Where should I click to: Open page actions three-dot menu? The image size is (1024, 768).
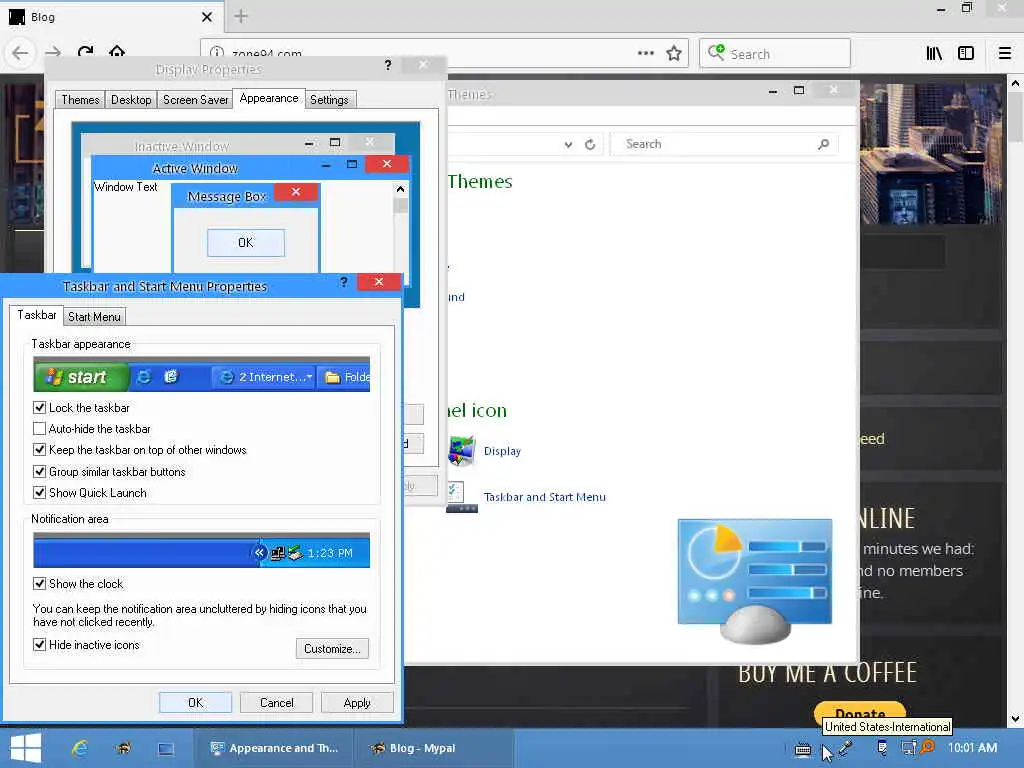(x=645, y=53)
